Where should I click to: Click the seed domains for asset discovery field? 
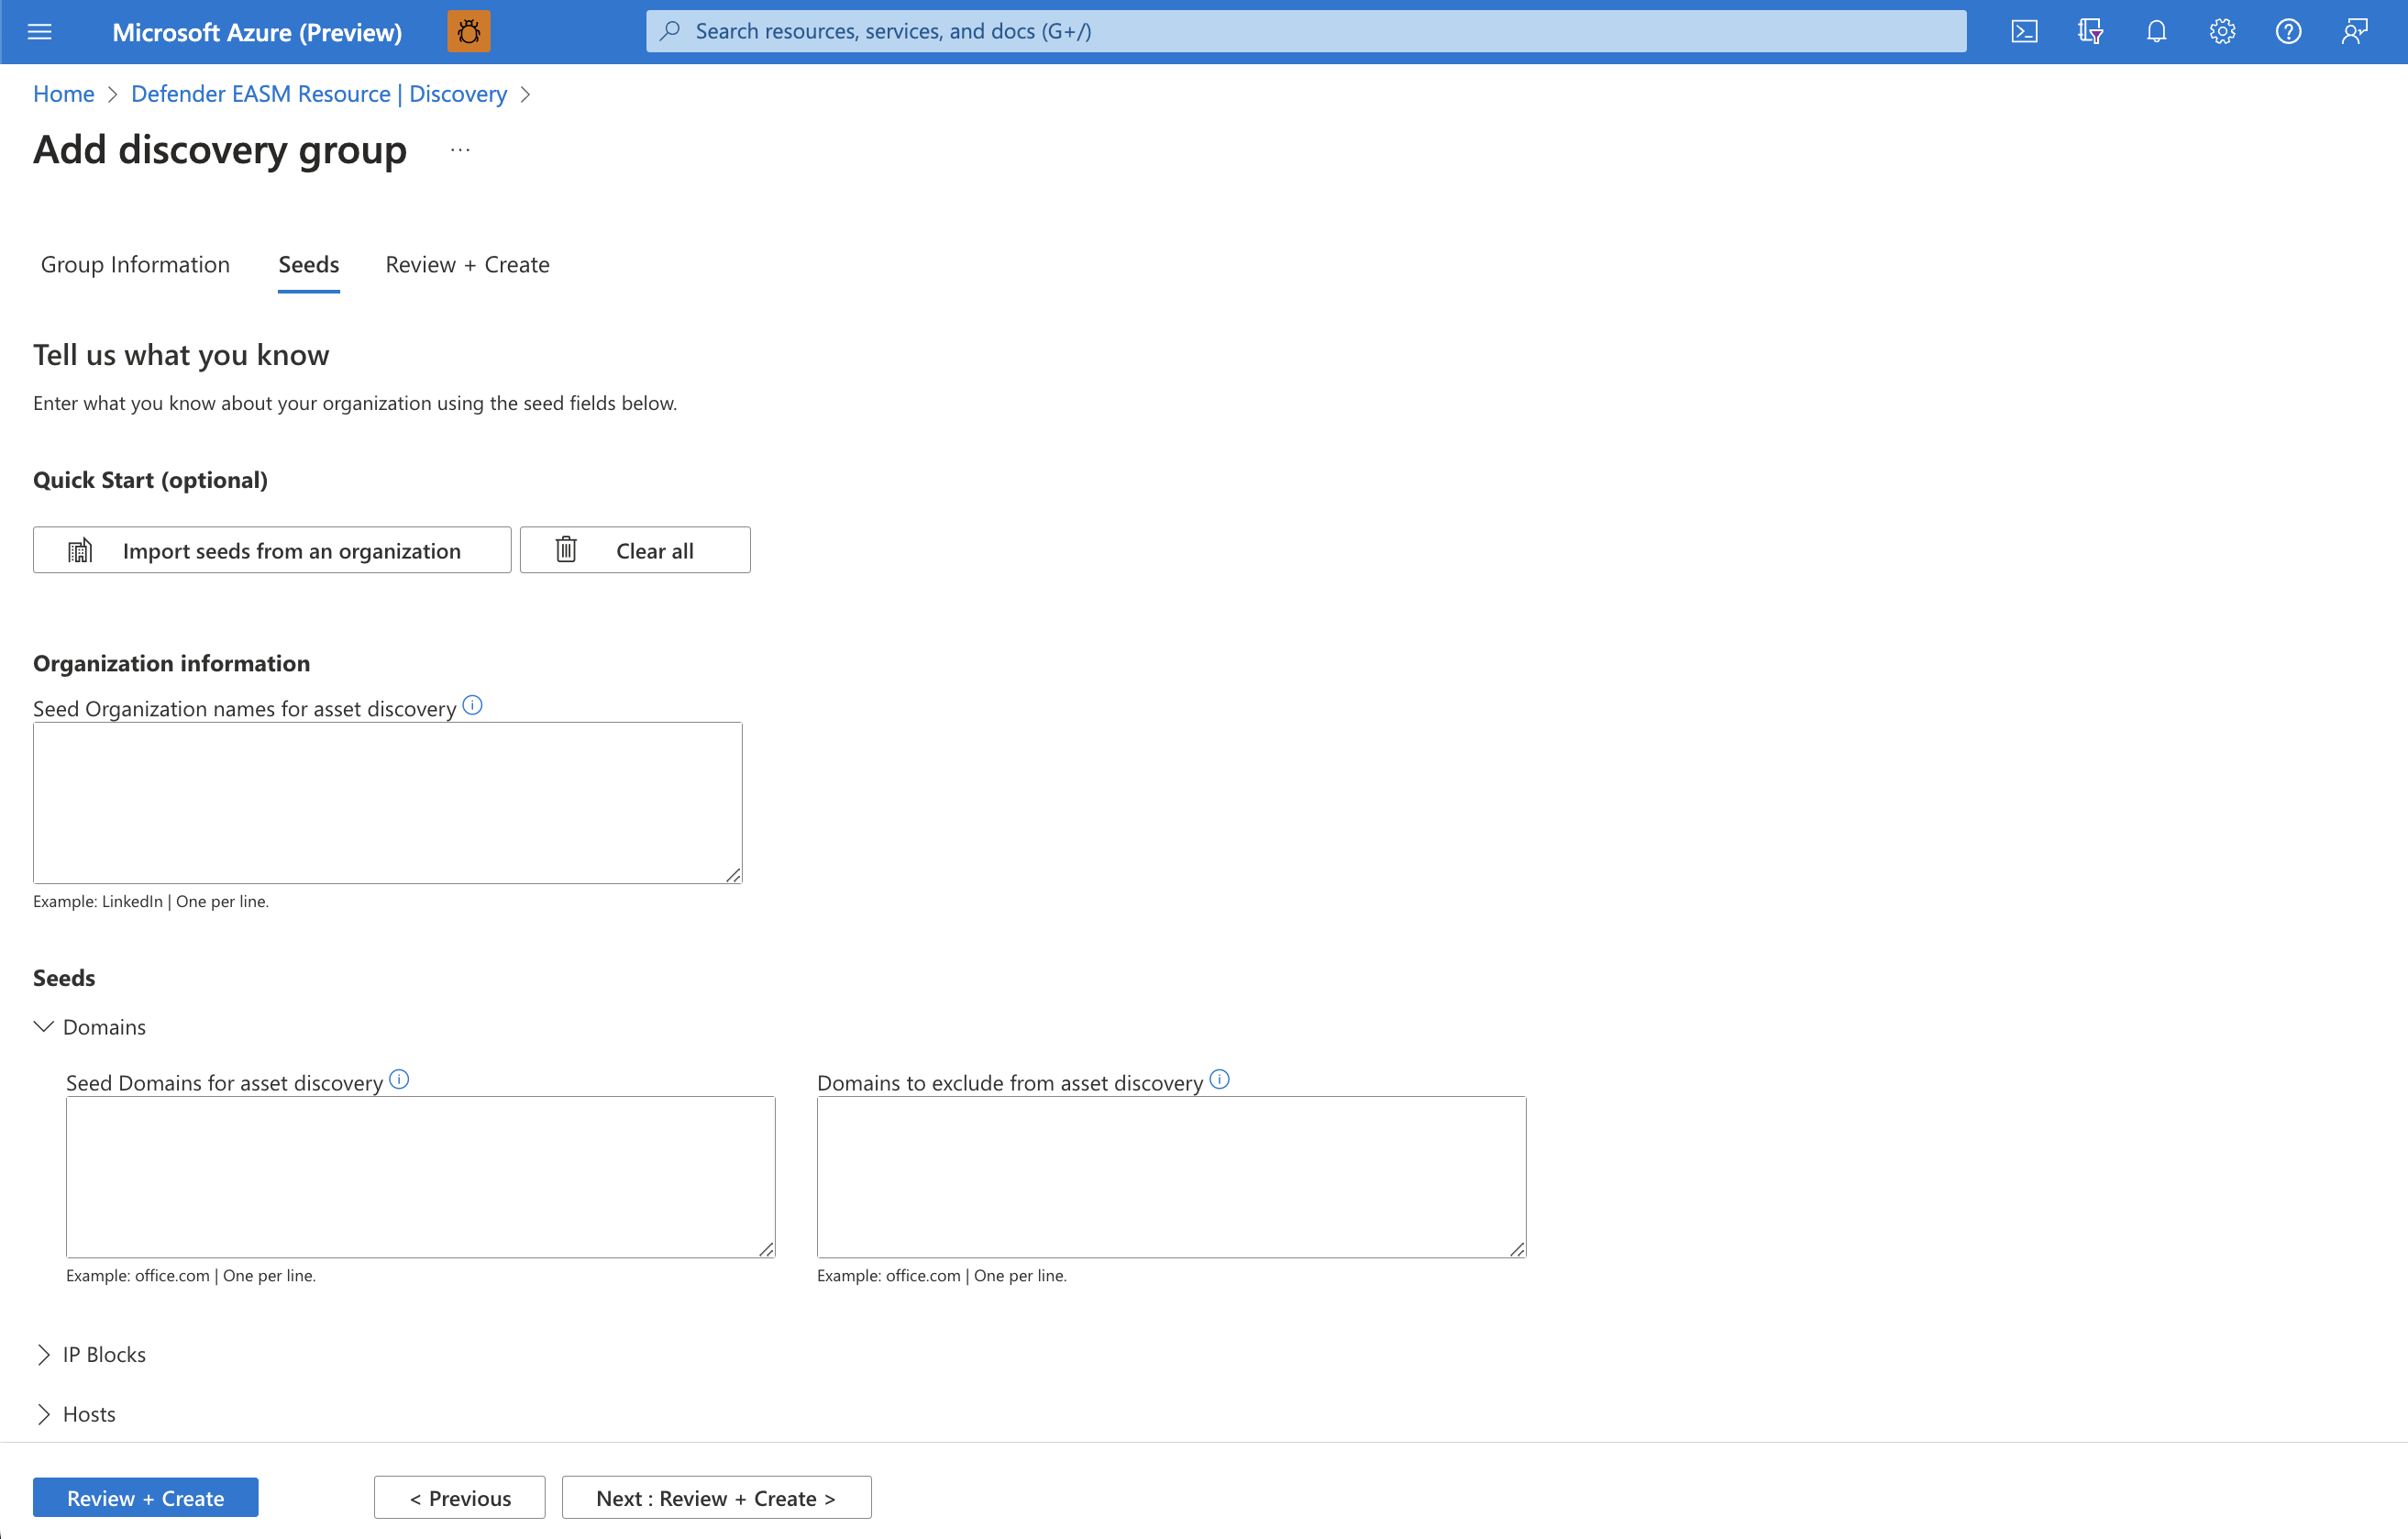419,1176
